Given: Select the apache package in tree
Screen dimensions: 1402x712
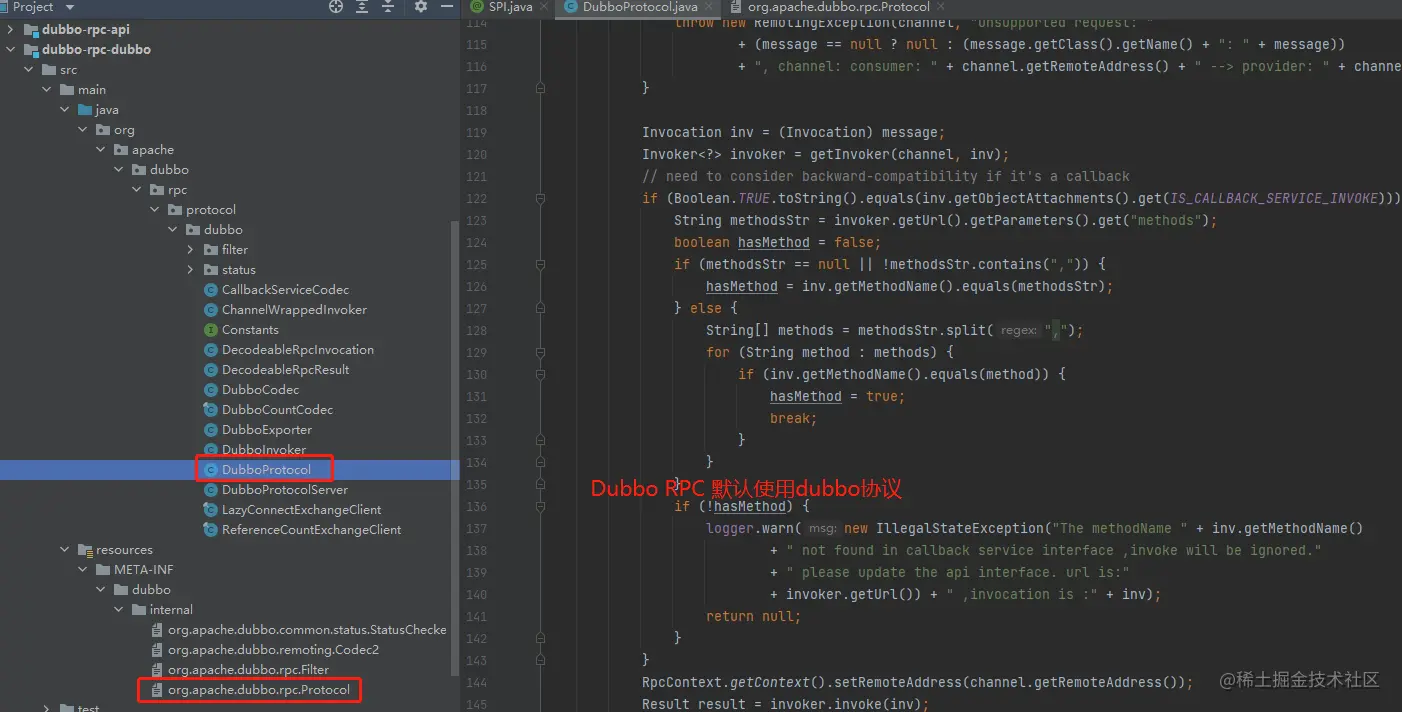Looking at the screenshot, I should point(152,150).
